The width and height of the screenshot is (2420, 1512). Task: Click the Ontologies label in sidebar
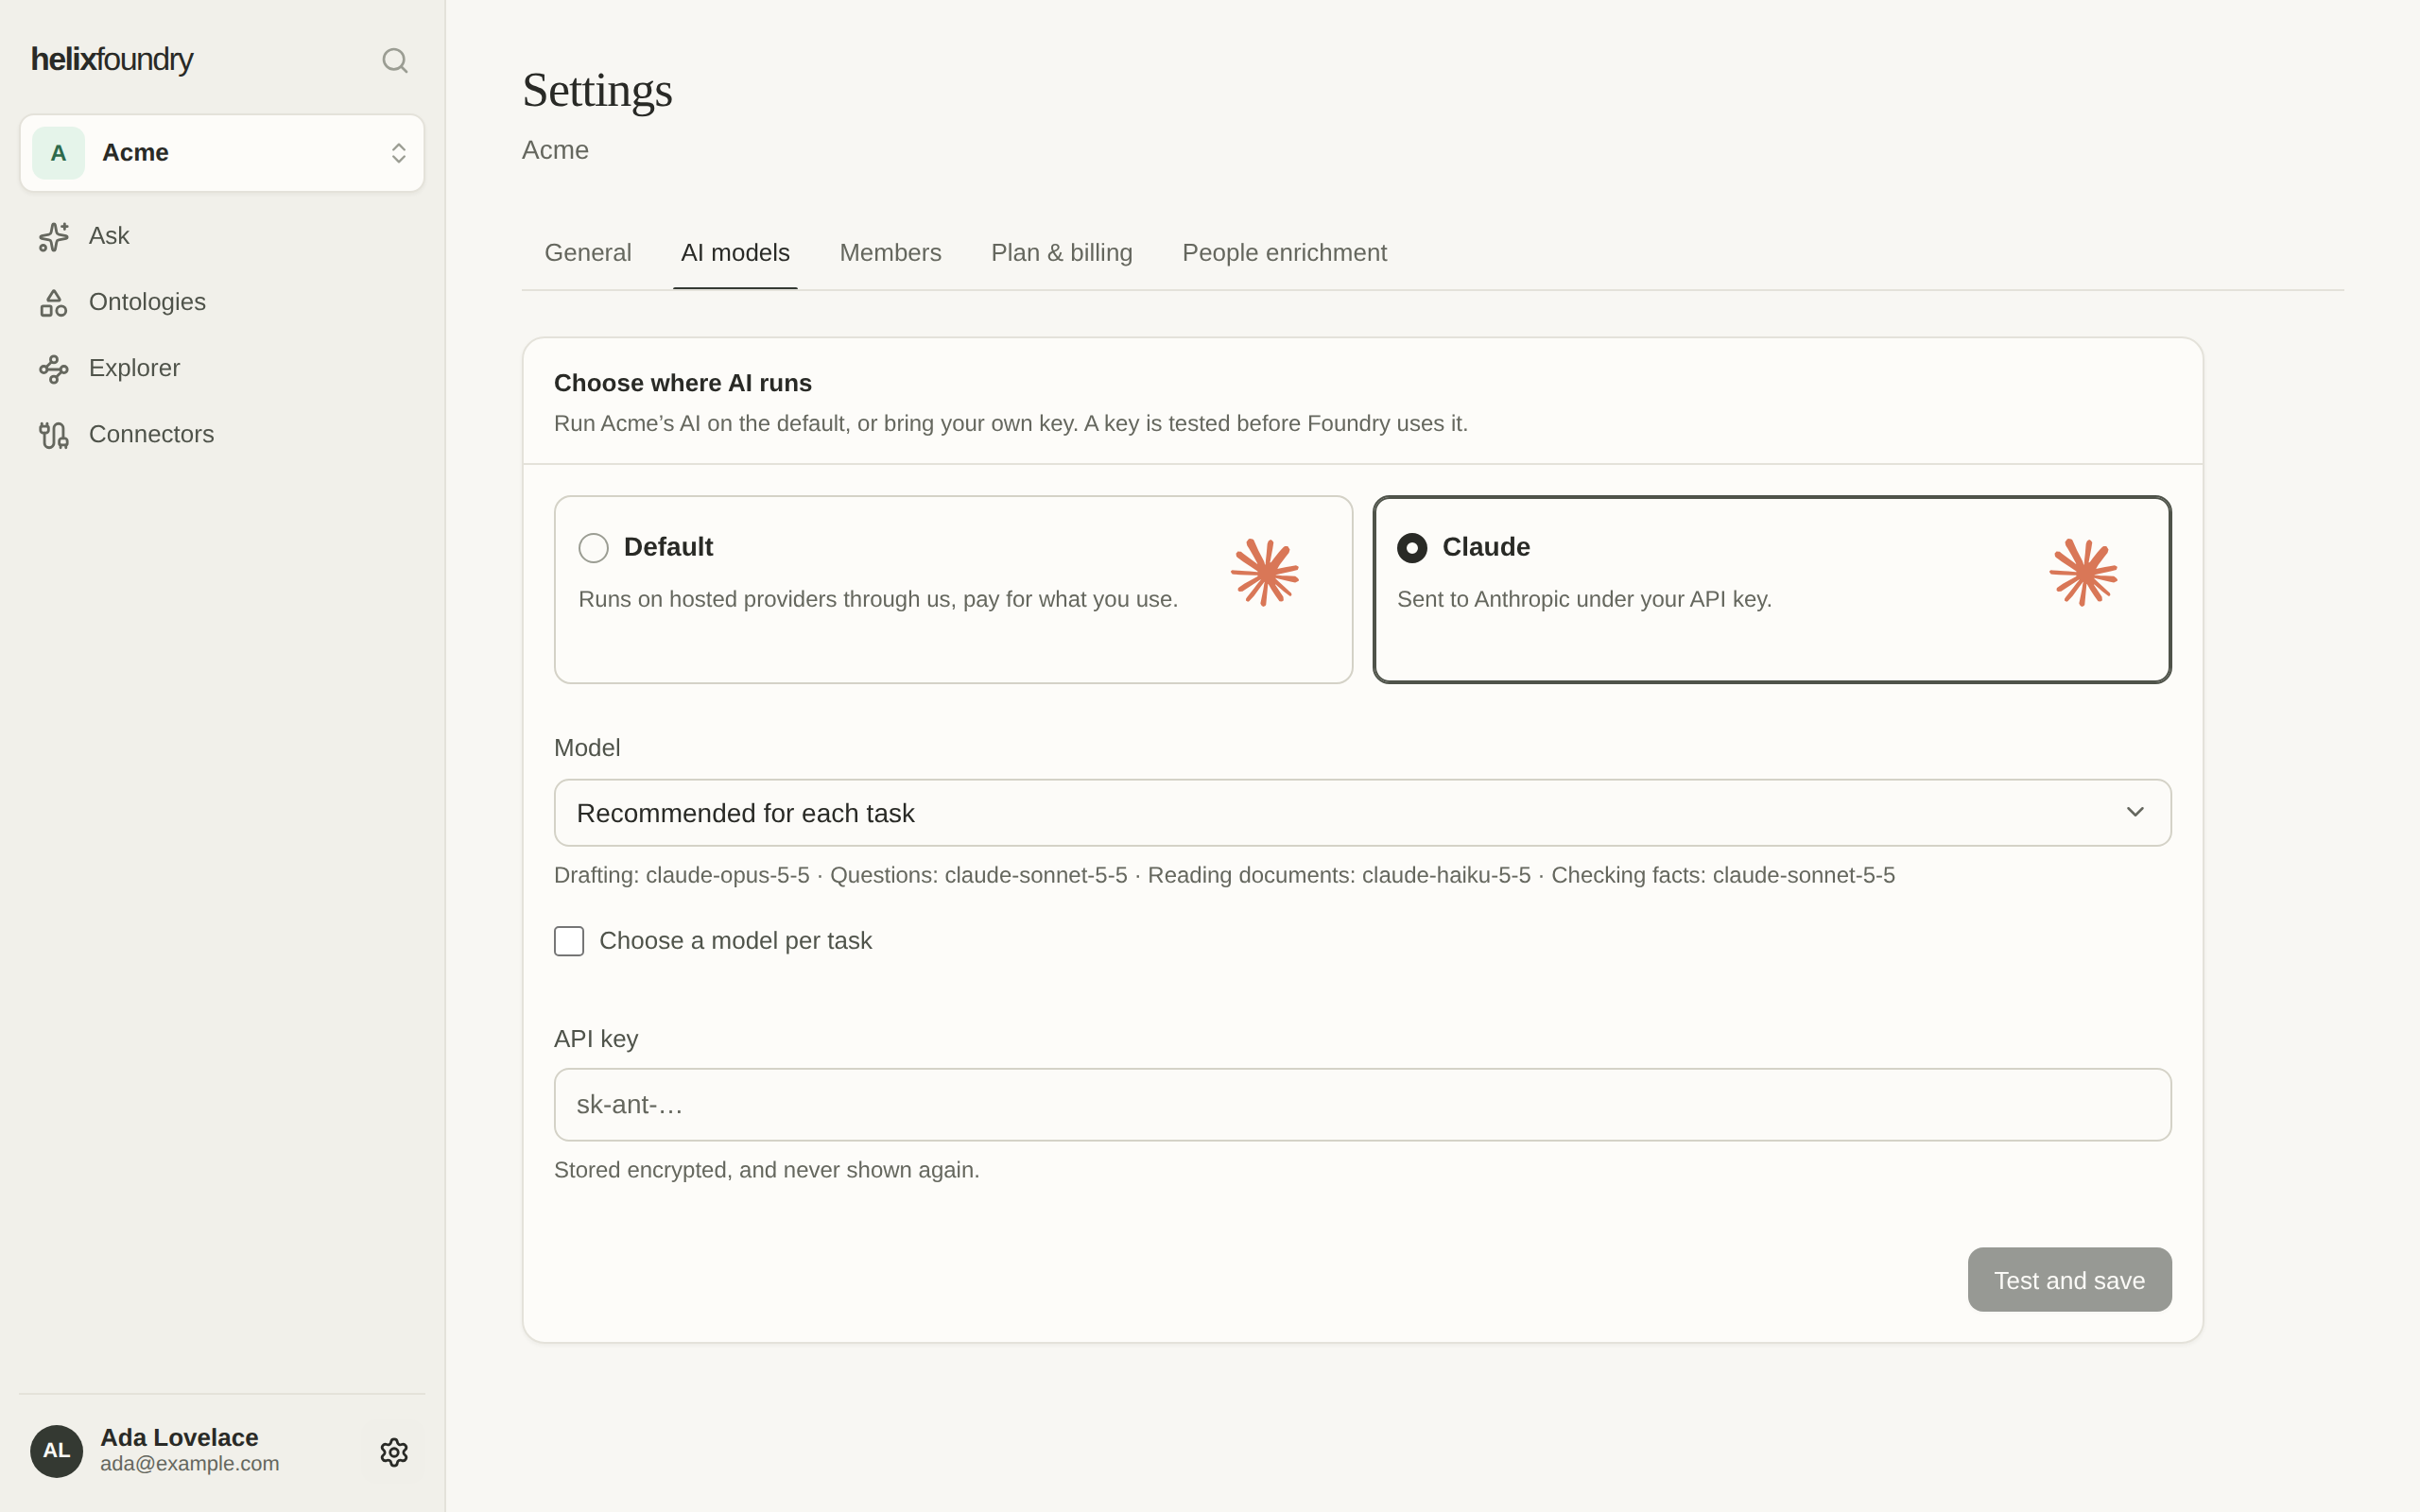tap(147, 302)
